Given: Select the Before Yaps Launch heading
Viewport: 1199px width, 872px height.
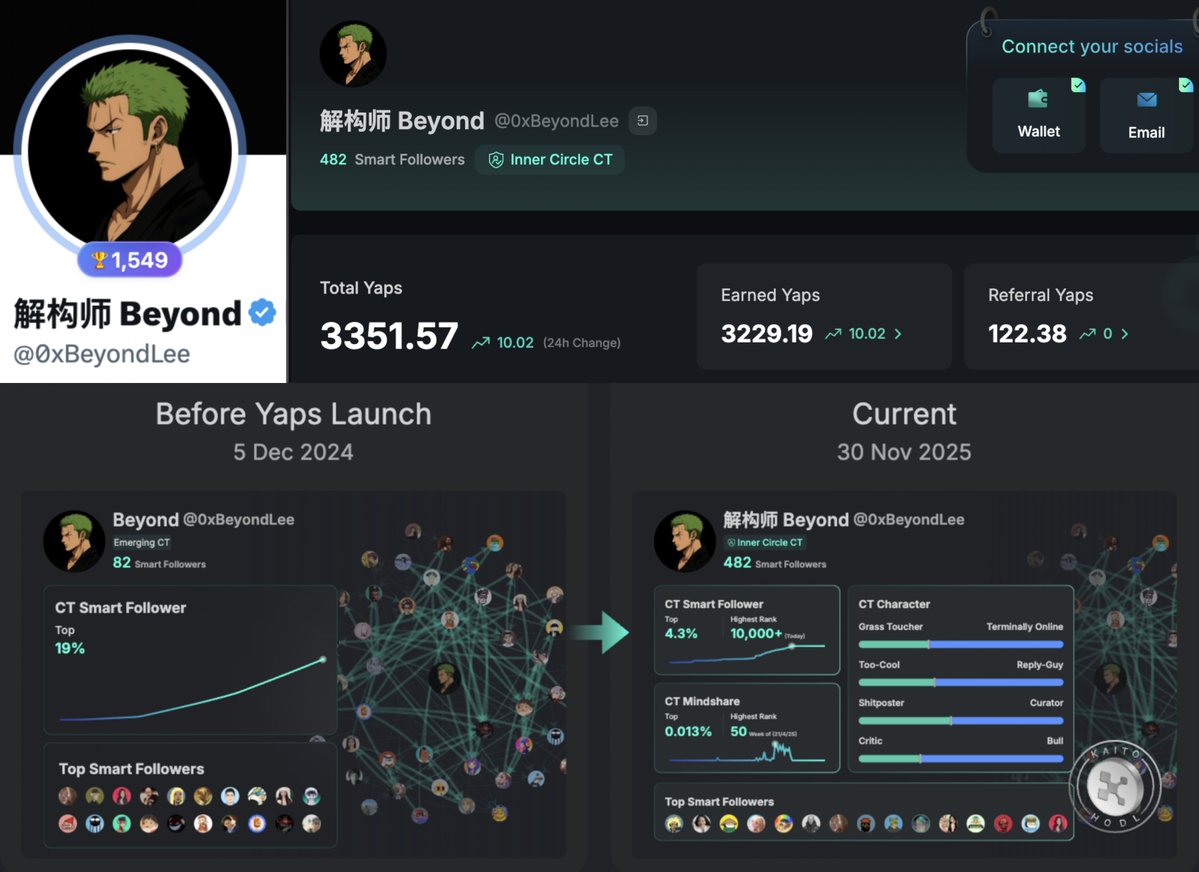Looking at the screenshot, I should 294,414.
